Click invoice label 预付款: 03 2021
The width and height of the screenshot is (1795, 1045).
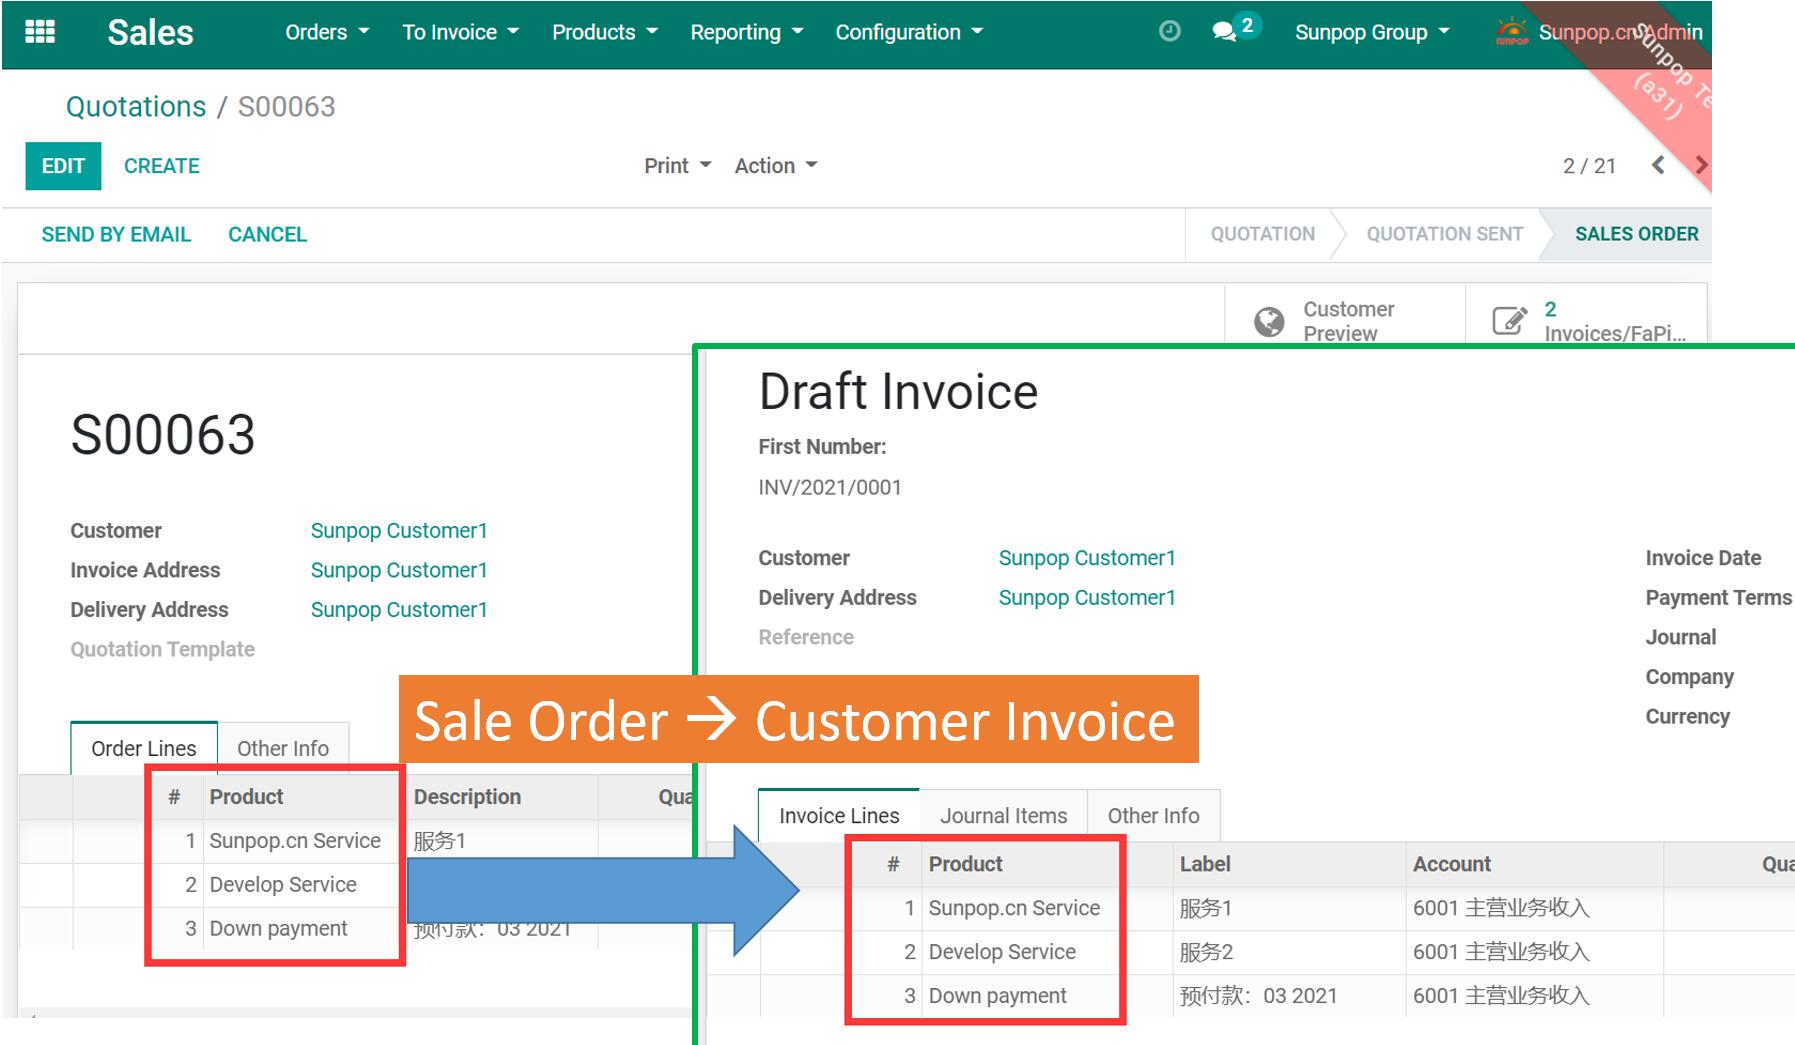1258,996
